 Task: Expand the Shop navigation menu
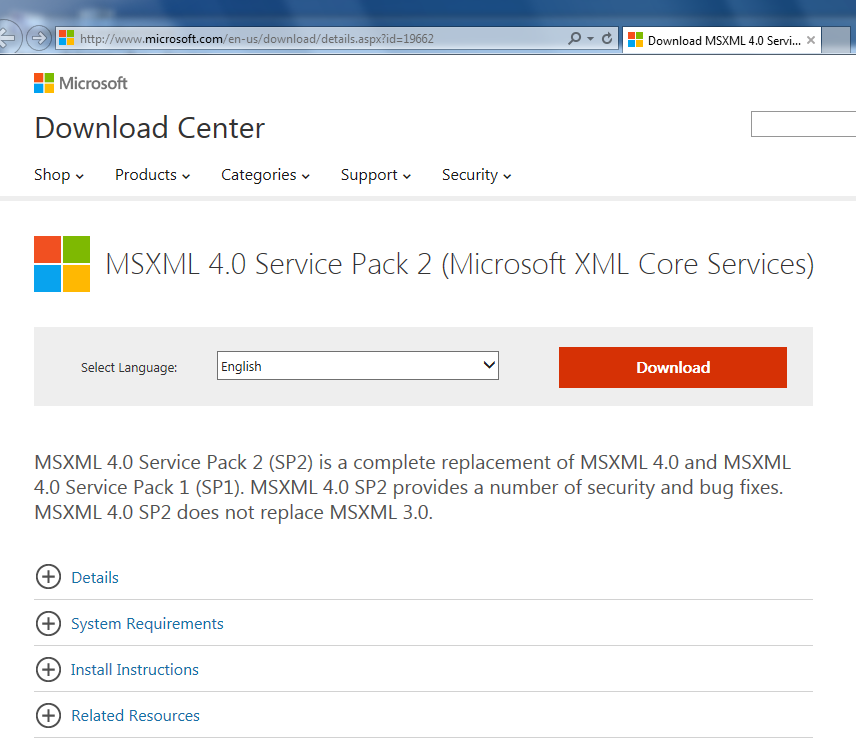coord(59,175)
